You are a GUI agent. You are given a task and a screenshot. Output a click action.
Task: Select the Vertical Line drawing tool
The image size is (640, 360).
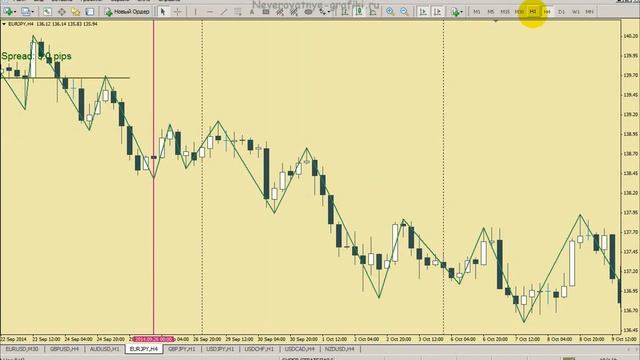pyautogui.click(x=196, y=12)
